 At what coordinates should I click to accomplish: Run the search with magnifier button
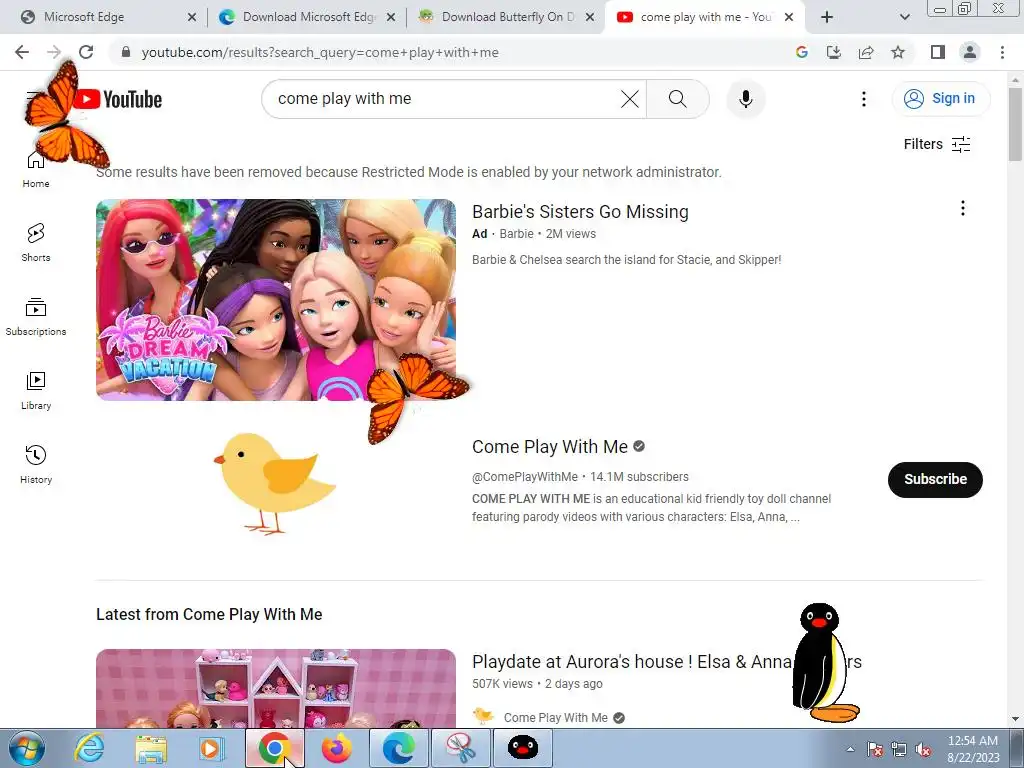(678, 99)
